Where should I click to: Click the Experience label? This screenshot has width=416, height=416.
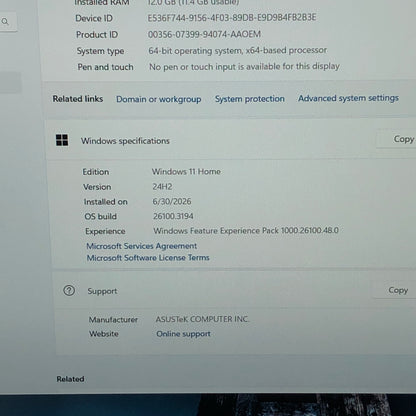click(x=105, y=231)
